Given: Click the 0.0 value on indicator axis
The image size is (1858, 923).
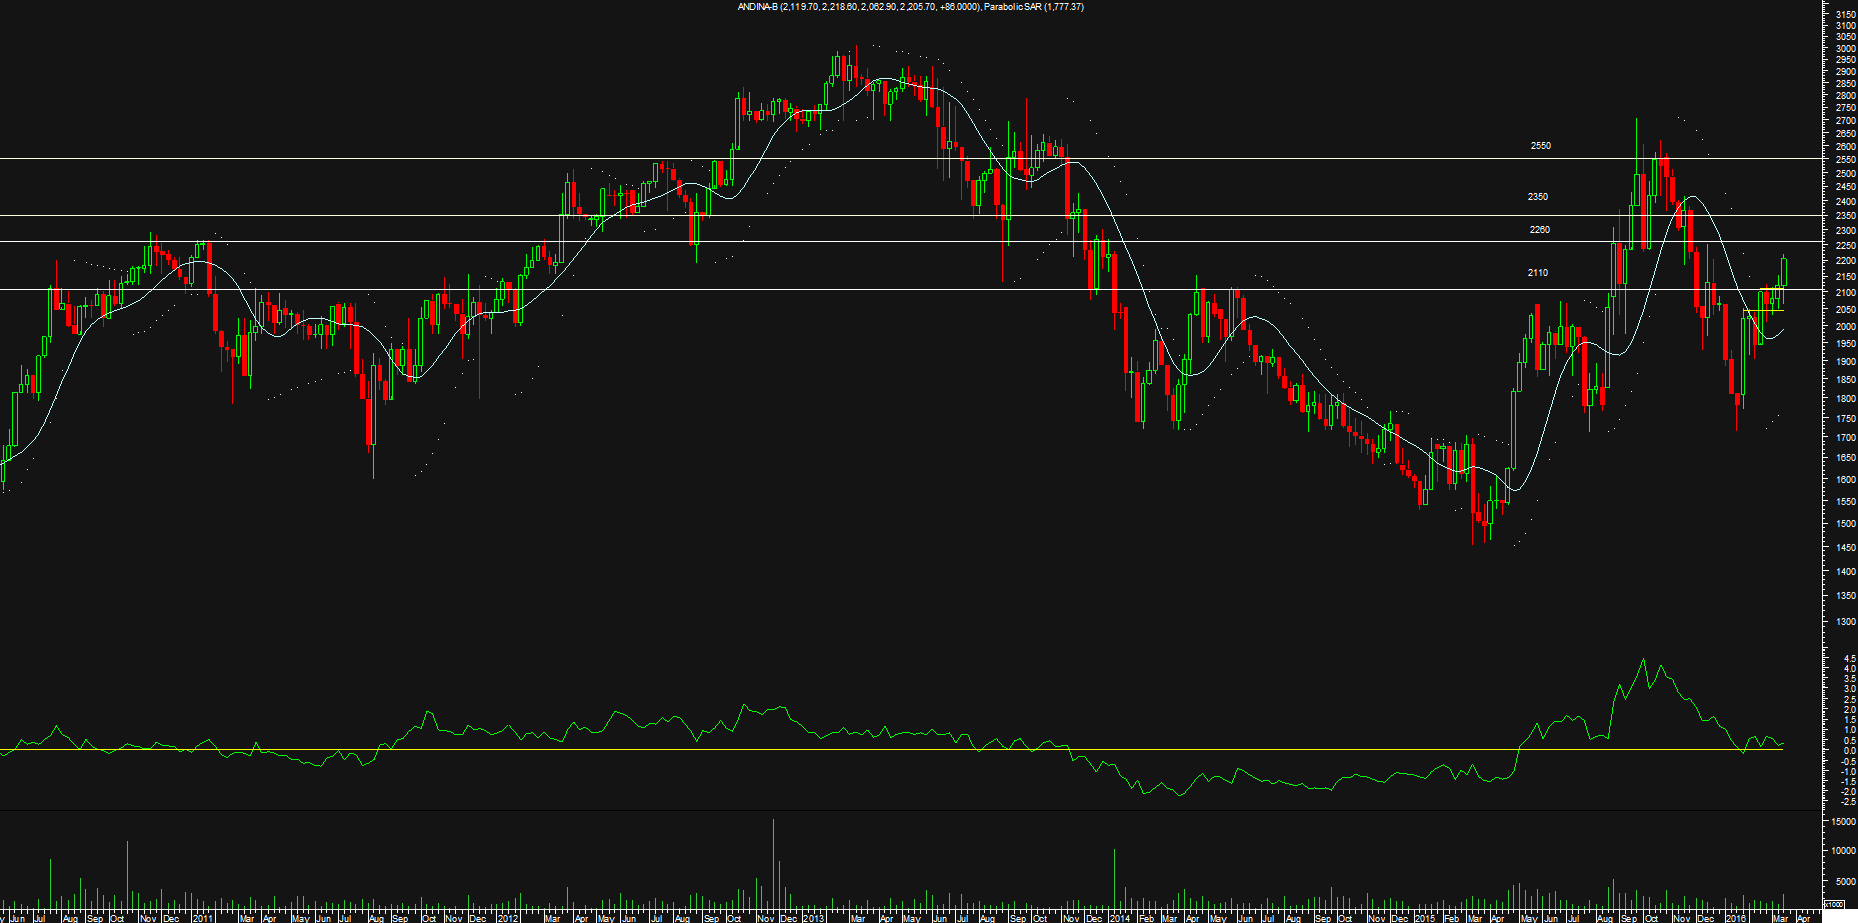Looking at the screenshot, I should [x=1849, y=751].
